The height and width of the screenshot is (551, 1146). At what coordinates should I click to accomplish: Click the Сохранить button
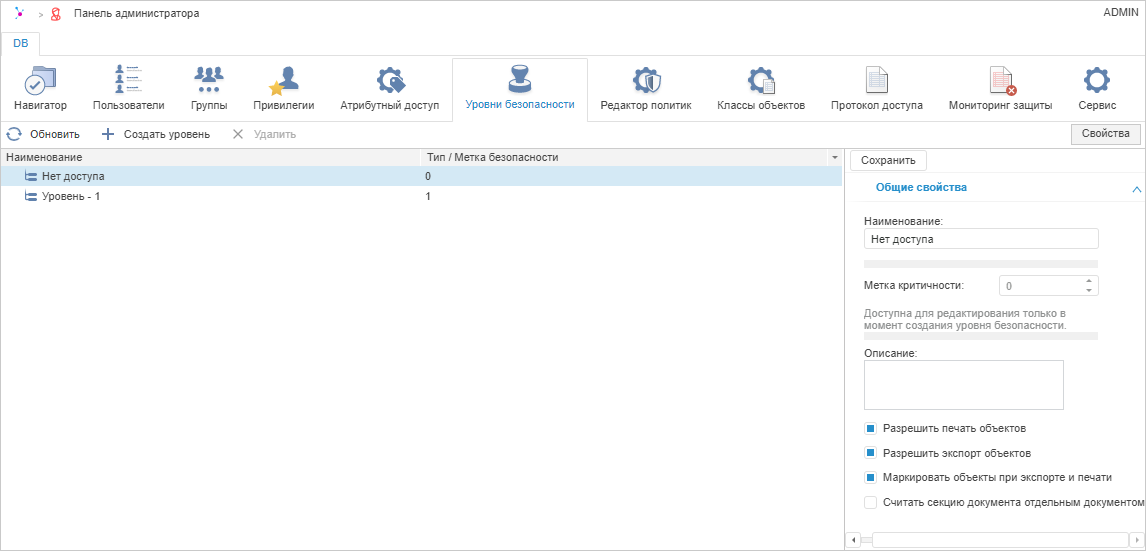click(888, 160)
